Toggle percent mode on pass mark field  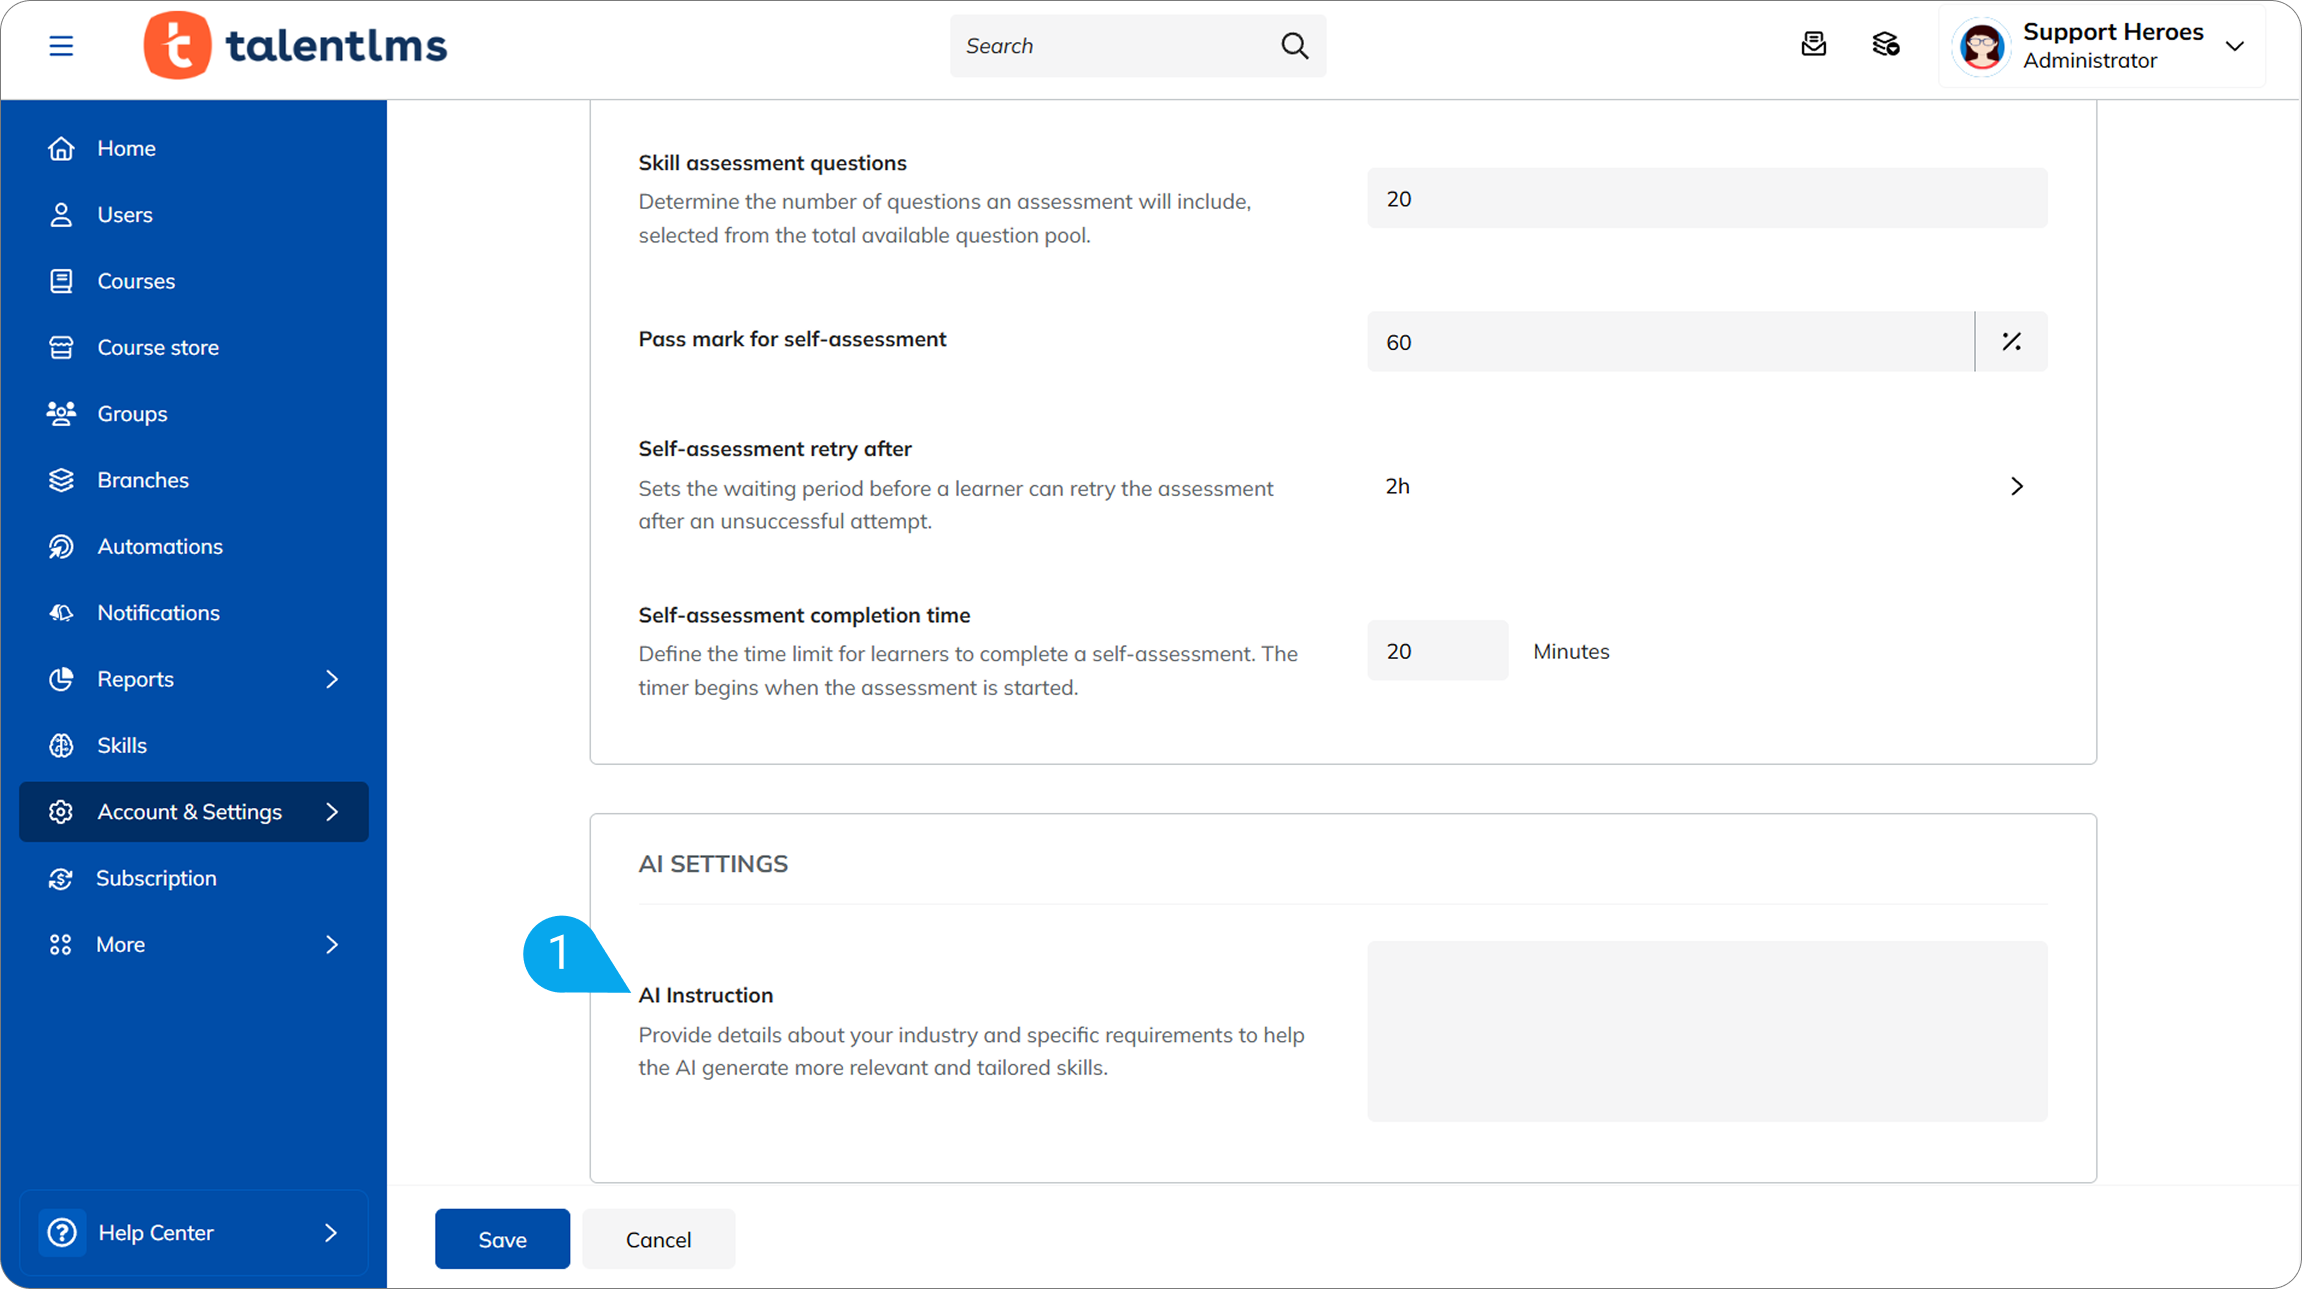(2010, 341)
